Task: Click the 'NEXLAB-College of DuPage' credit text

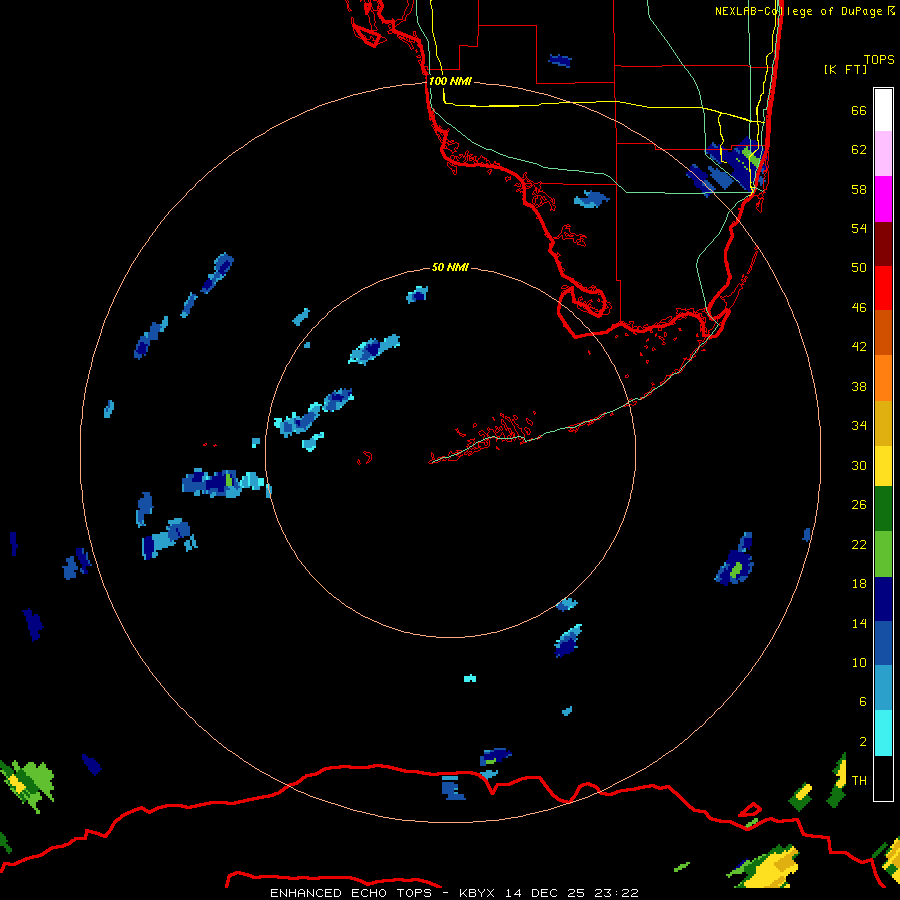Action: click(798, 11)
